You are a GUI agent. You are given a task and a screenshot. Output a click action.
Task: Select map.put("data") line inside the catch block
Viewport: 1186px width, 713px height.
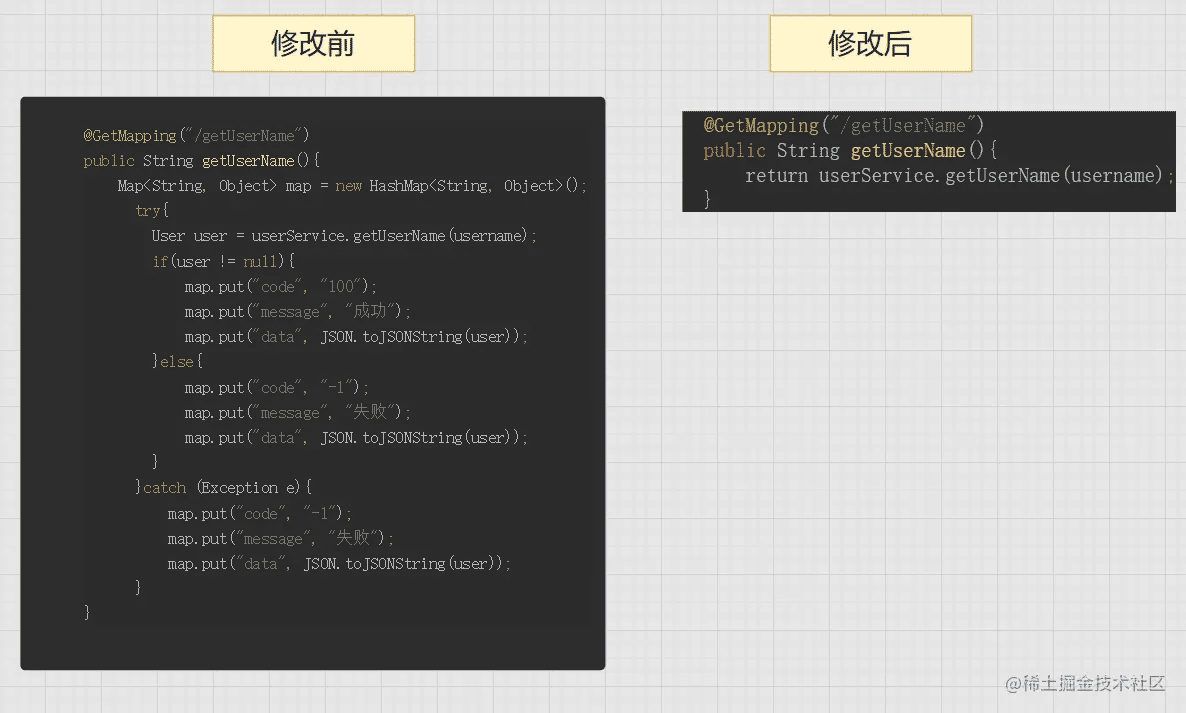click(339, 564)
